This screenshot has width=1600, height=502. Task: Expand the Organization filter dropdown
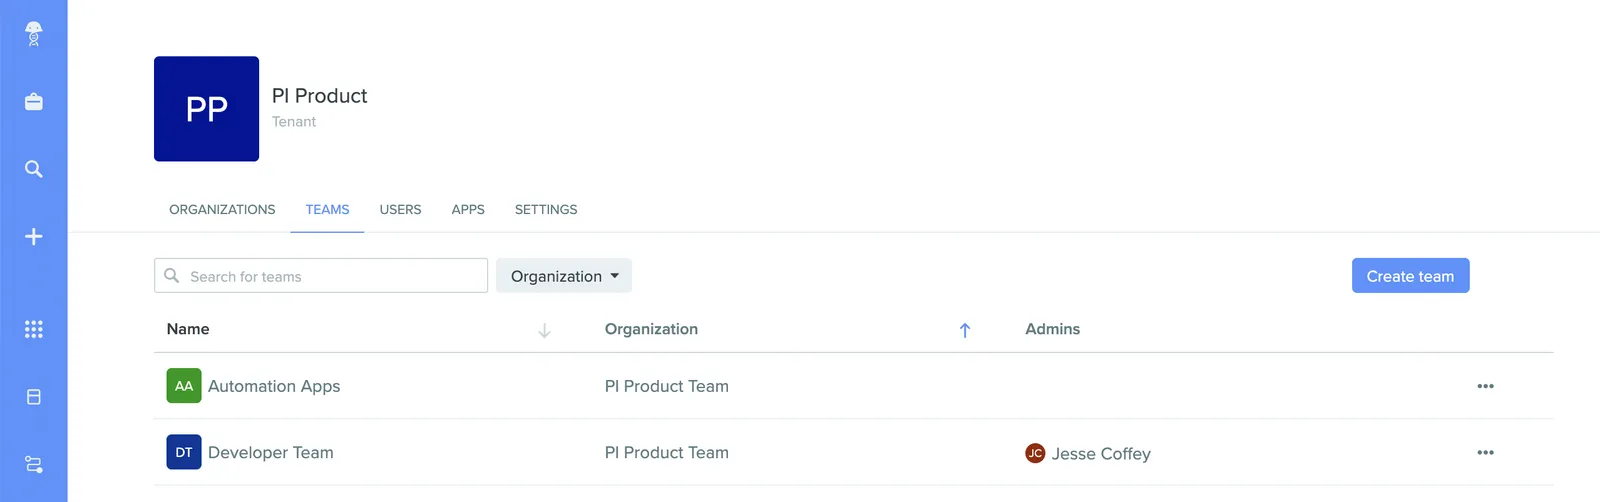[x=564, y=276]
